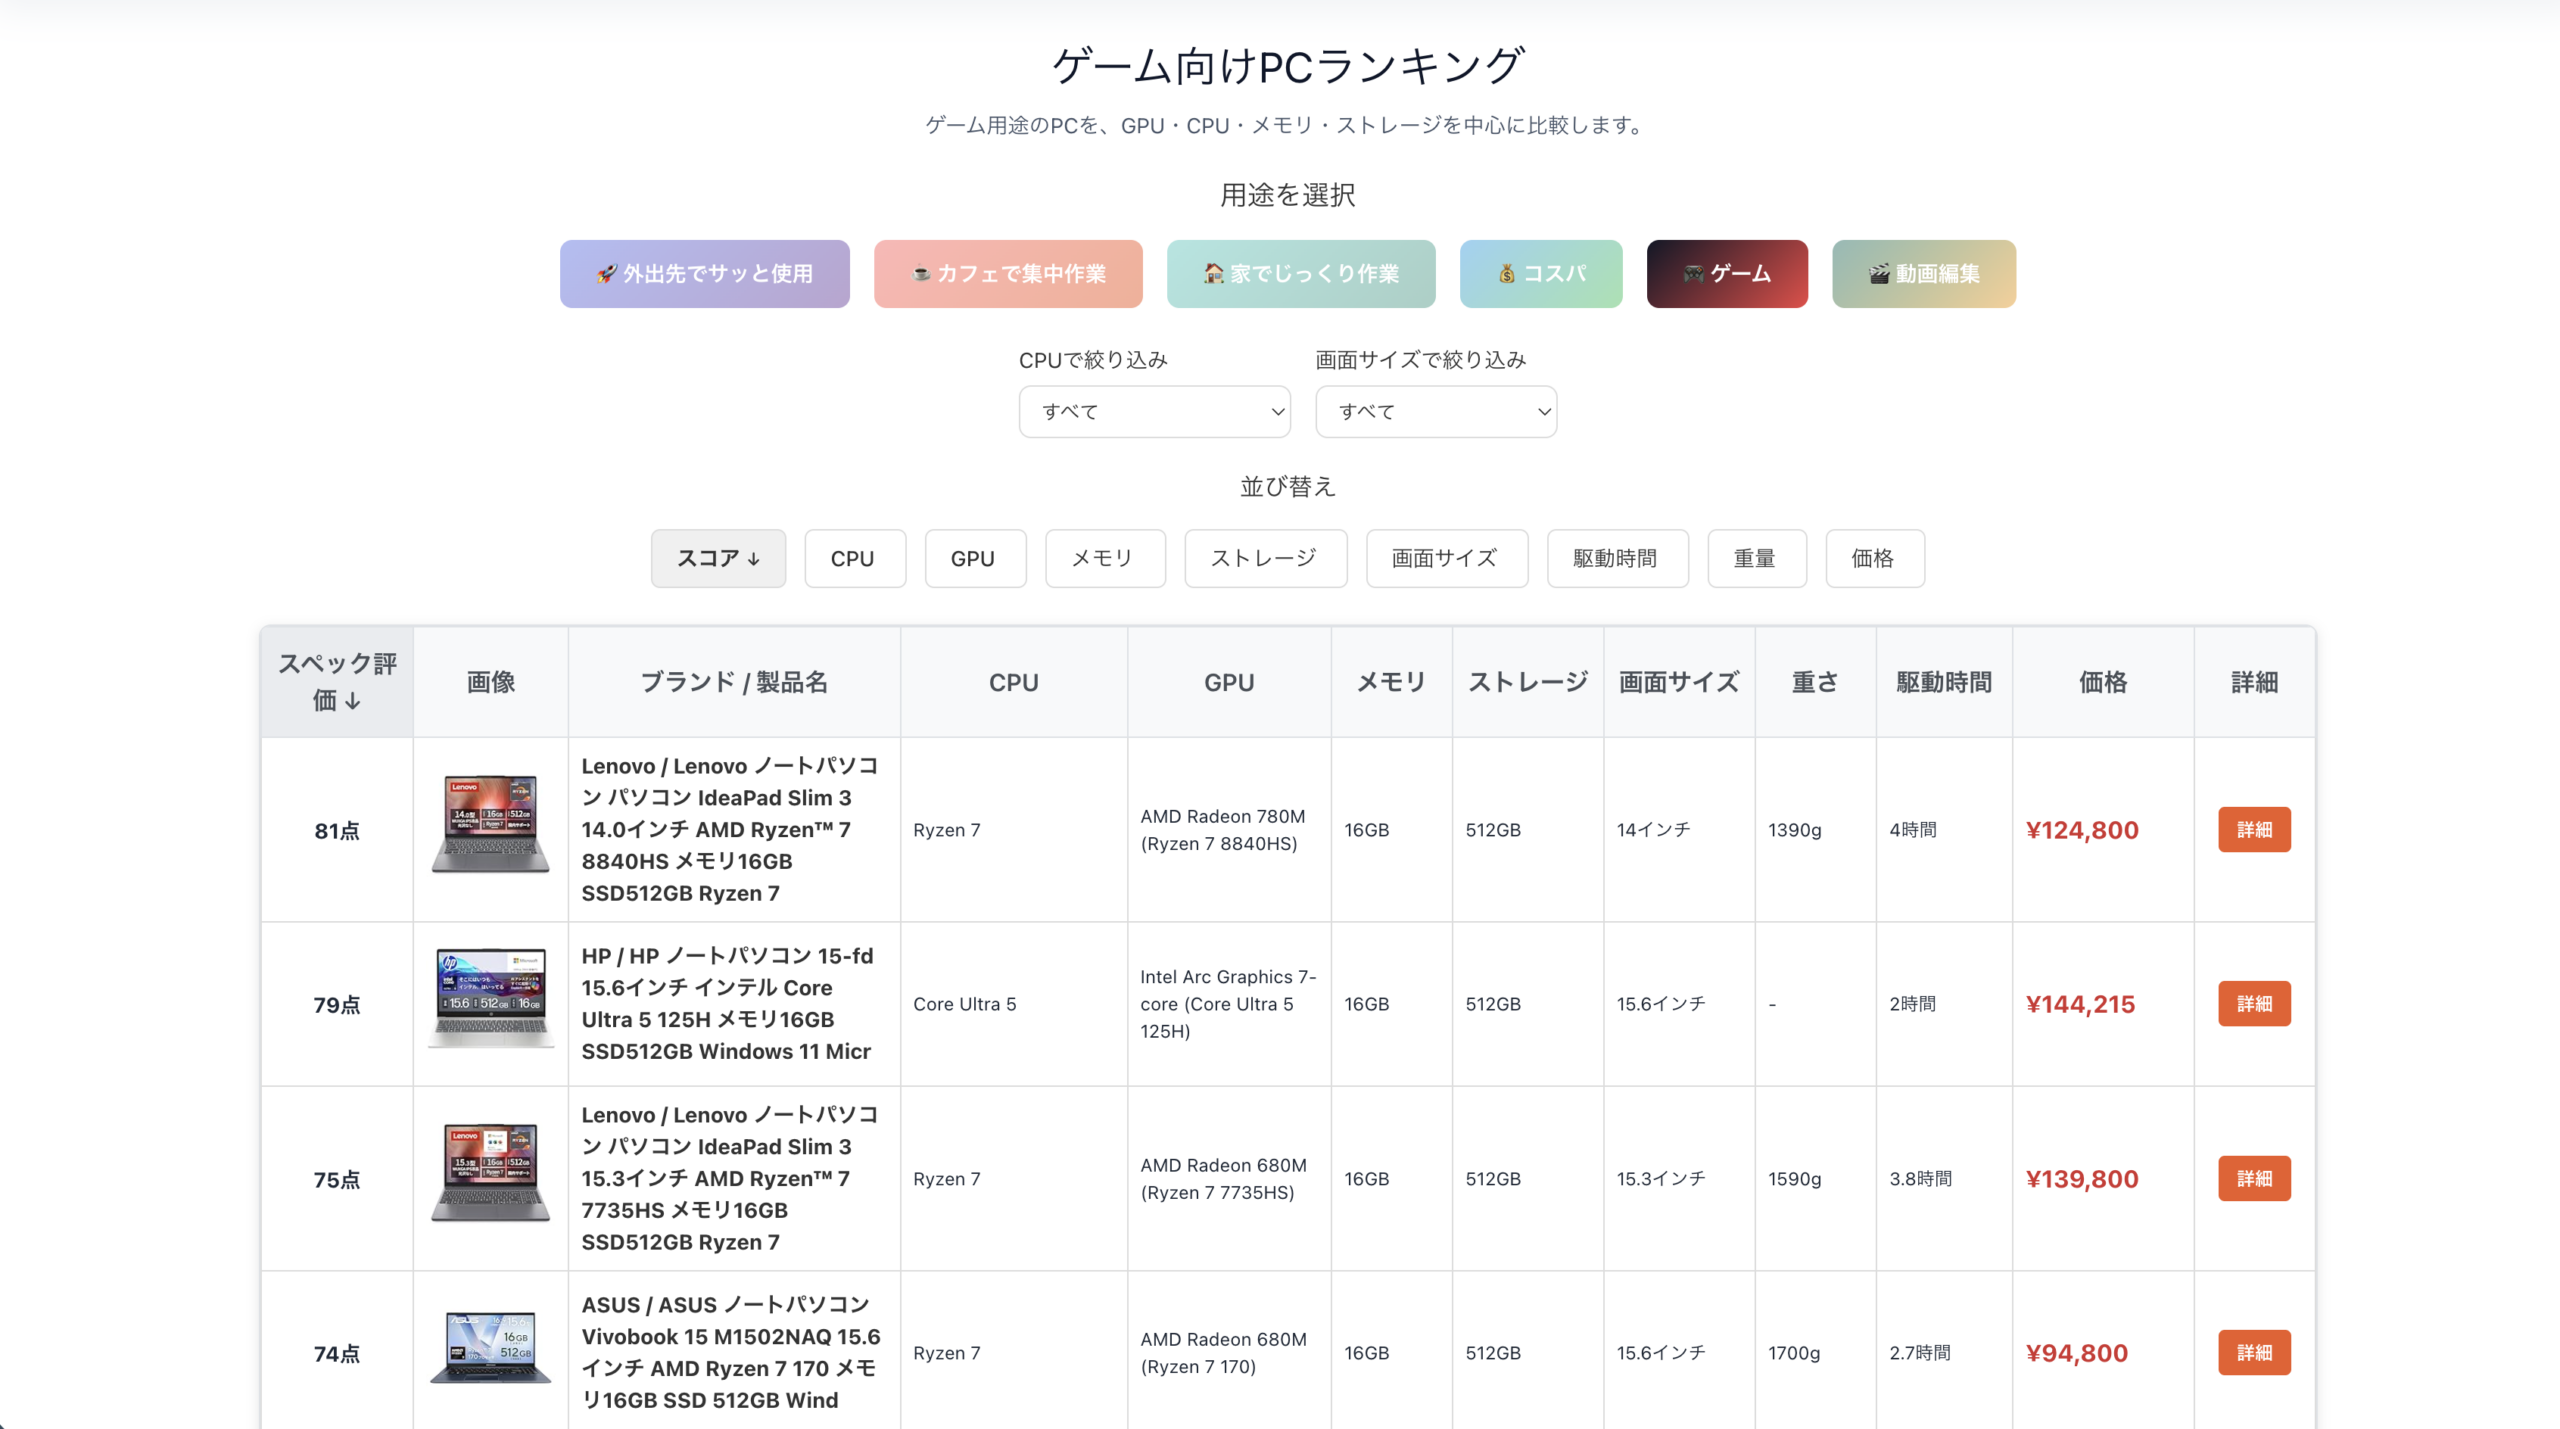The width and height of the screenshot is (2560, 1429).
Task: Select the カフェで集中作業 usage button
Action: [1008, 273]
